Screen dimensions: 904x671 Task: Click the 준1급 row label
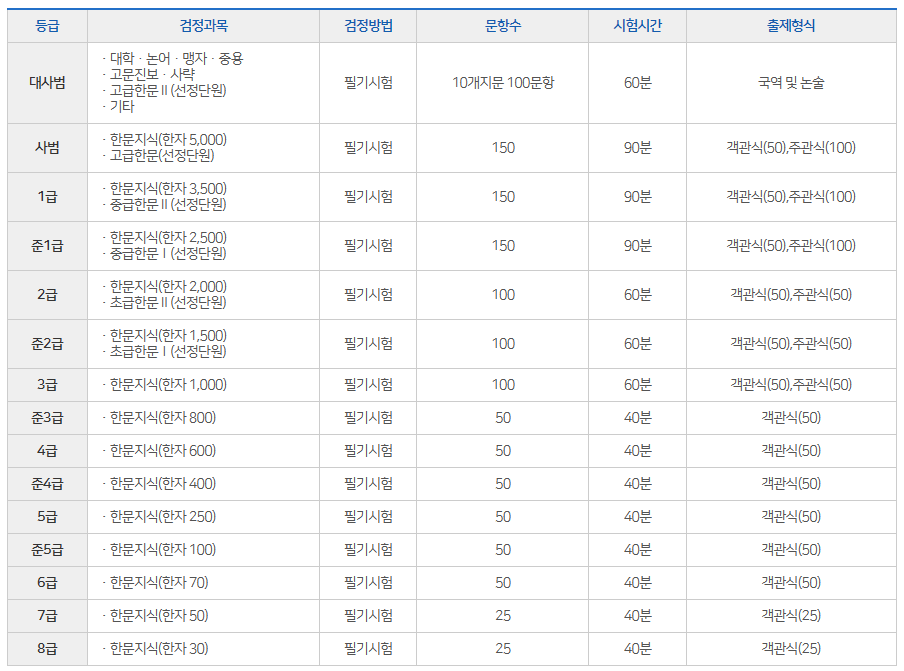(45, 245)
